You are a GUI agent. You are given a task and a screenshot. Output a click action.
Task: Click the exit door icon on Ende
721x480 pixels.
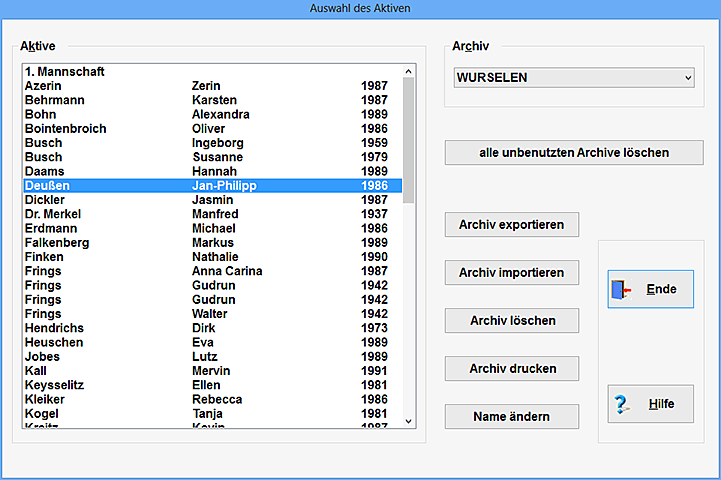tap(622, 290)
